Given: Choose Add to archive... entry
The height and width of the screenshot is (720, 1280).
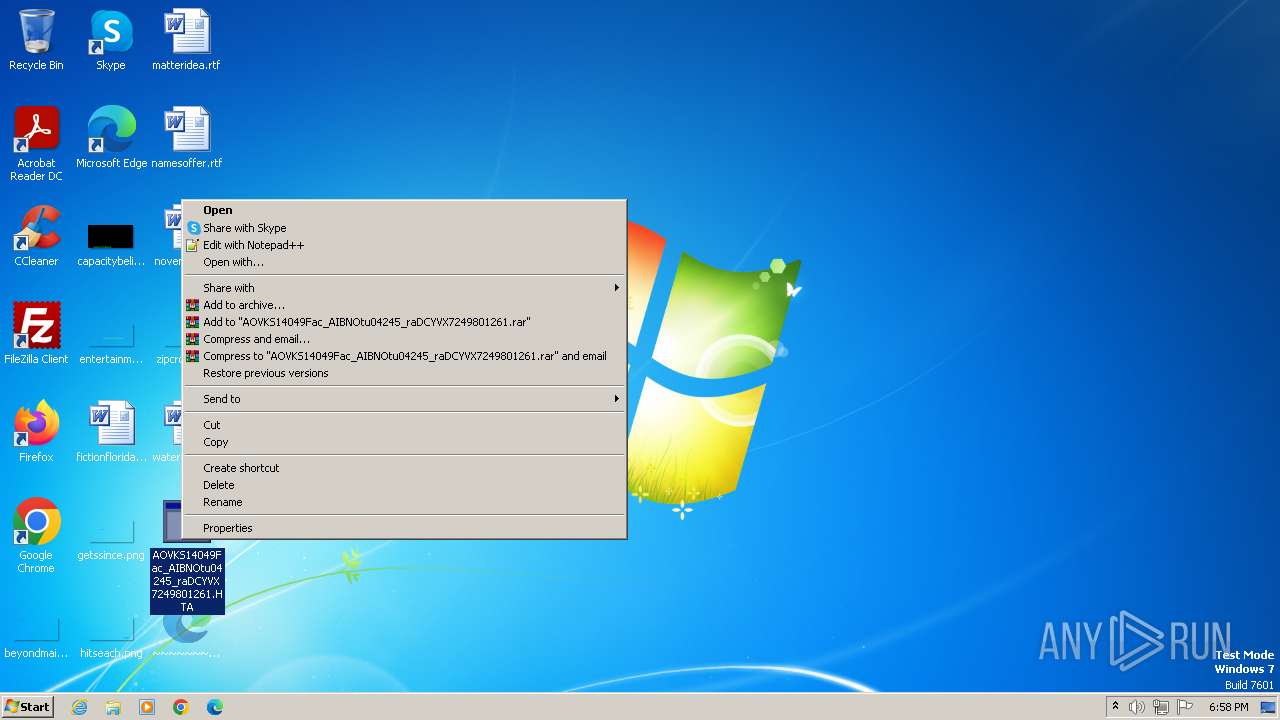Looking at the screenshot, I should [404, 305].
